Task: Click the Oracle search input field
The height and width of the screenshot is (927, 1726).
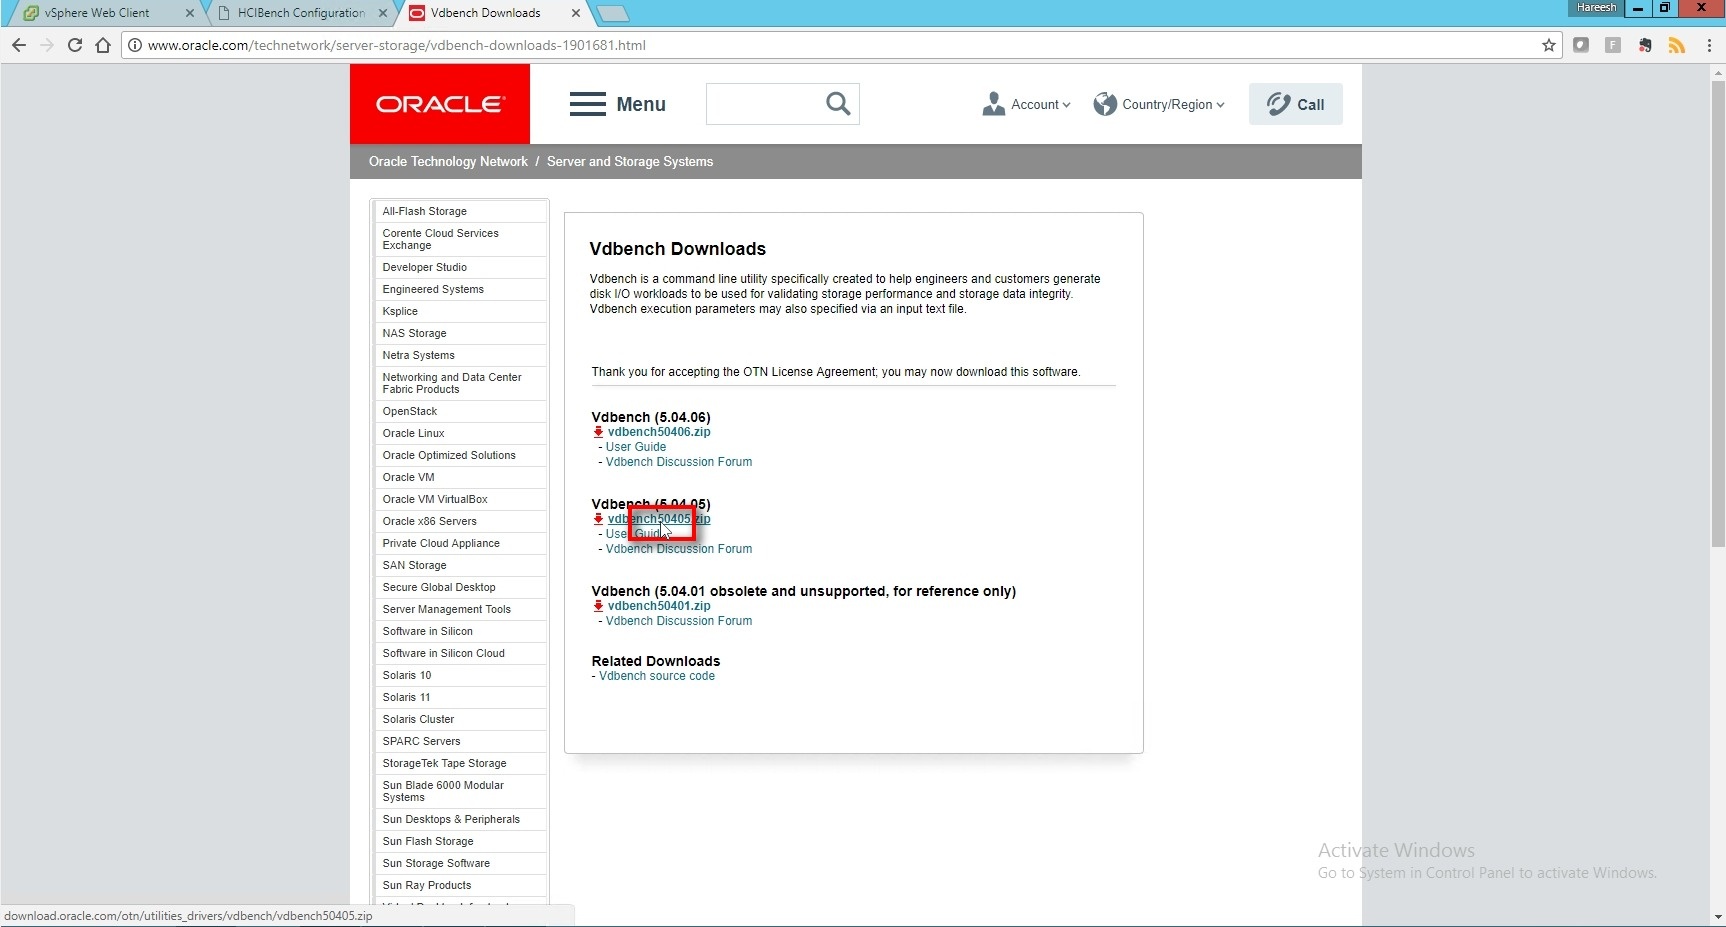Action: pos(762,104)
